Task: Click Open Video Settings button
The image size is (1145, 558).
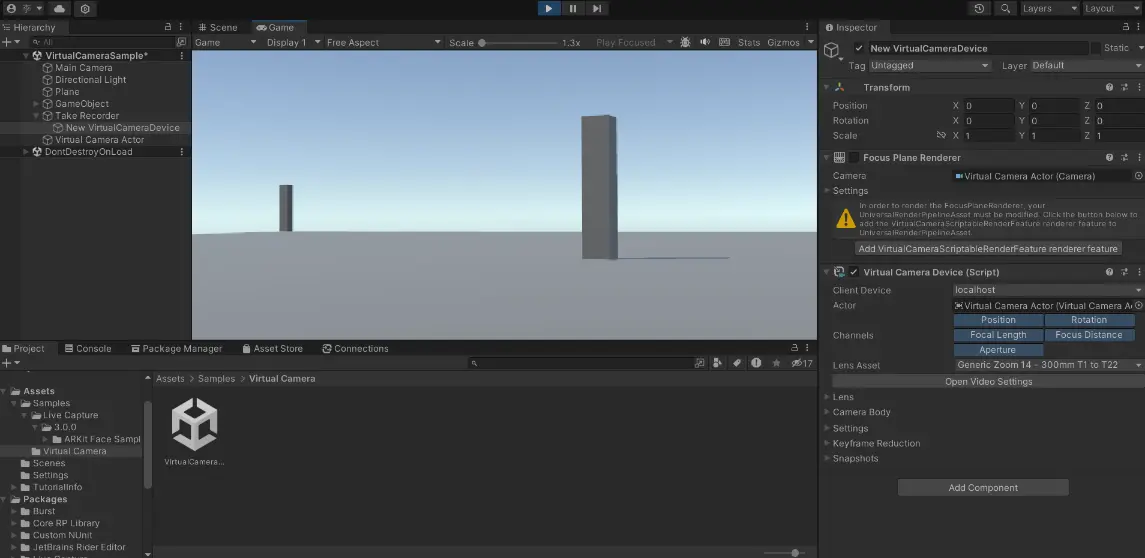Action: coord(988,382)
